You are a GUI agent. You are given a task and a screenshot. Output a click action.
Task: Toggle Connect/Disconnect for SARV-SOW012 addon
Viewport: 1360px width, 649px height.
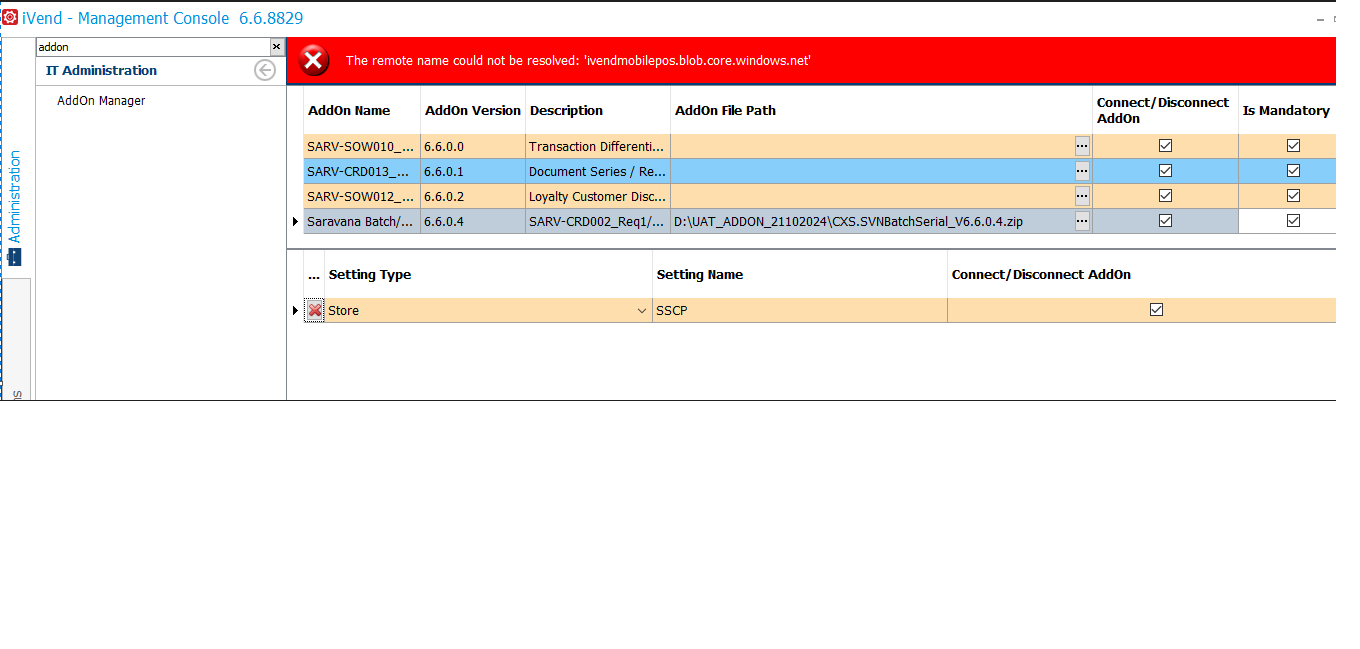point(1165,196)
